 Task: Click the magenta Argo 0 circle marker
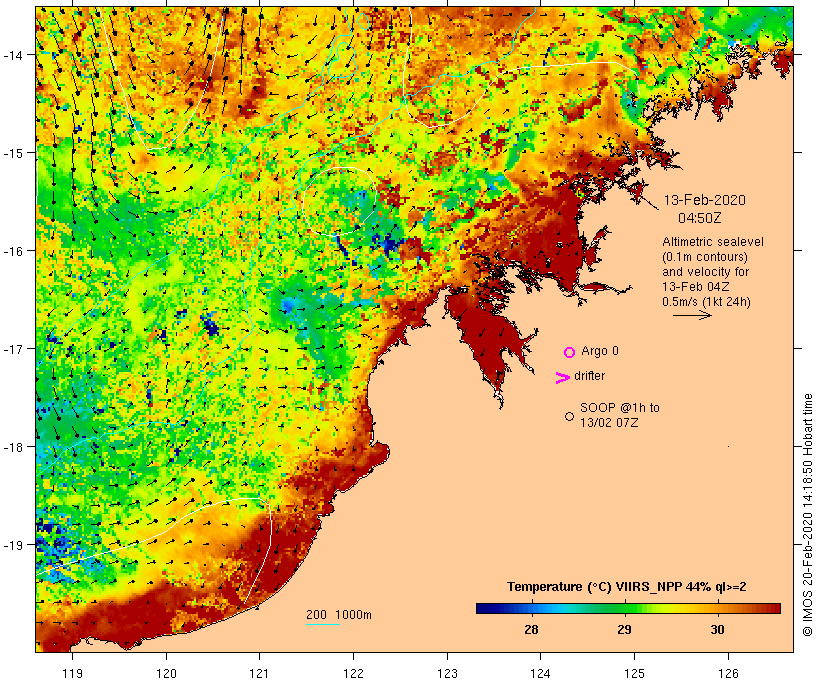570,352
